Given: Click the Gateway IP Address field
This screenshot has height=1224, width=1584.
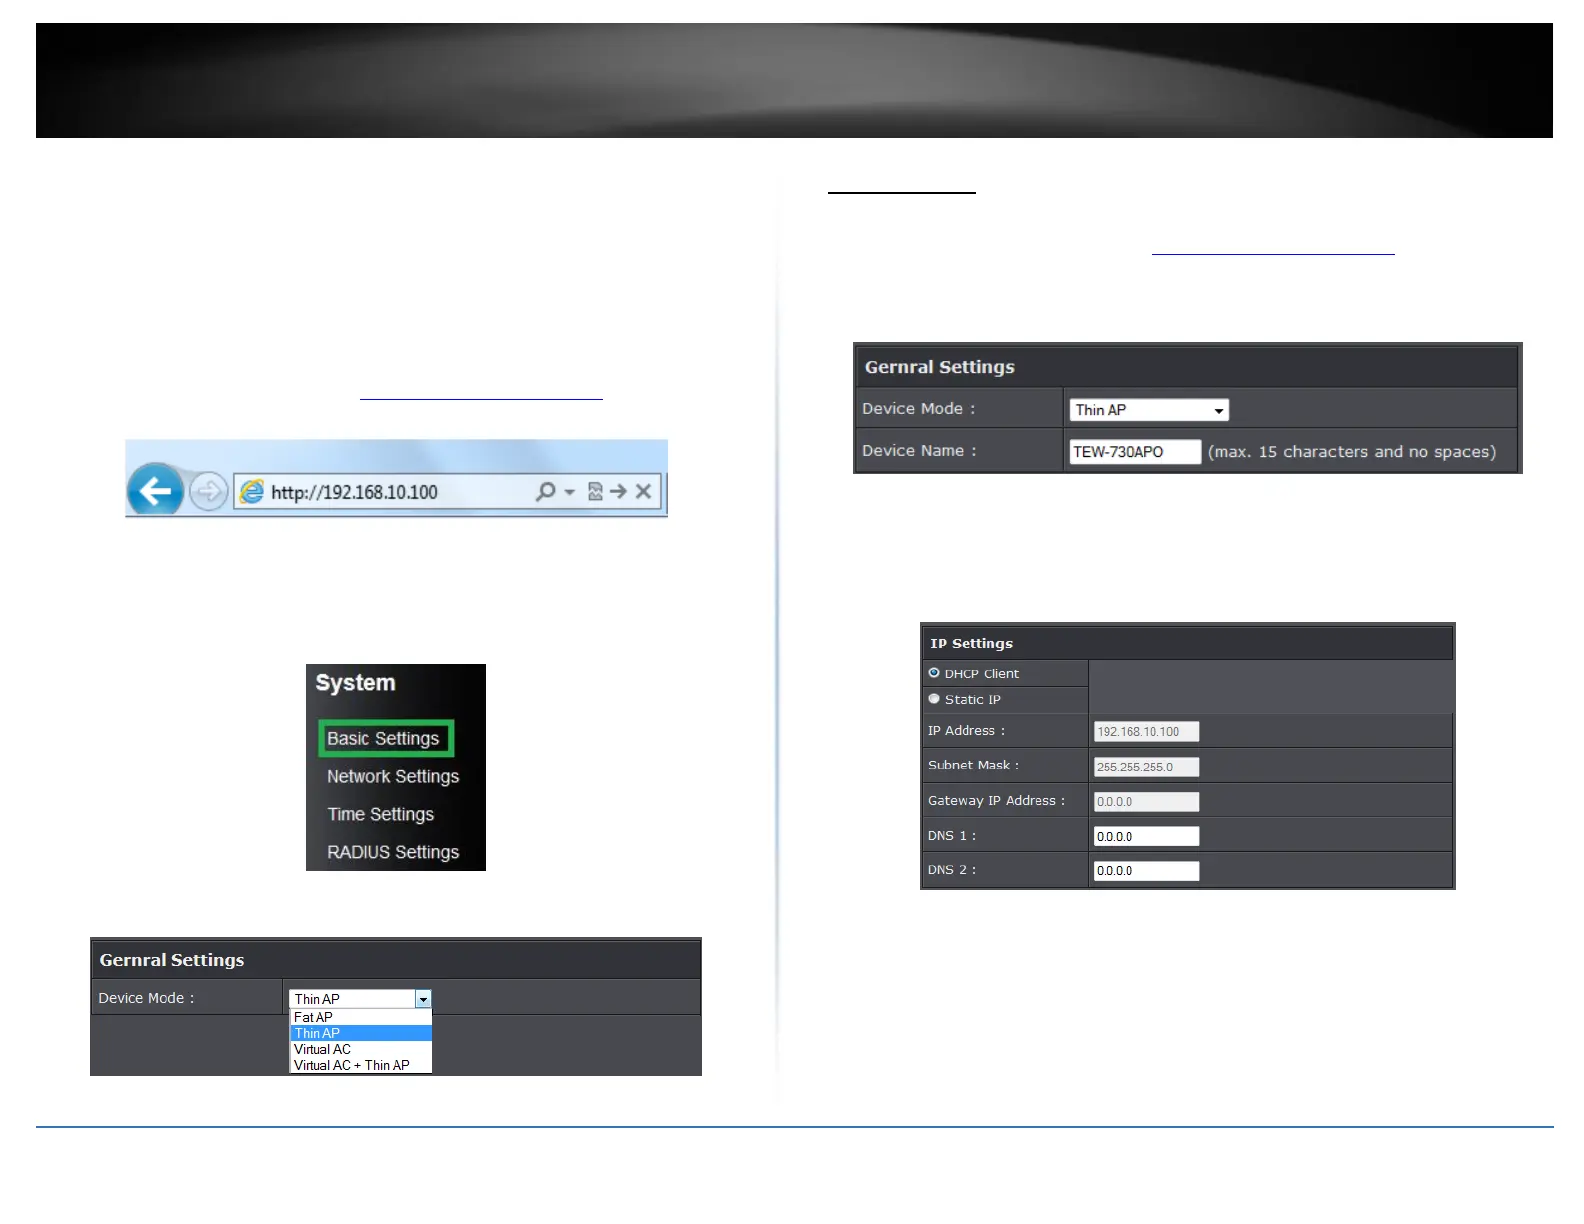Looking at the screenshot, I should tap(1146, 802).
